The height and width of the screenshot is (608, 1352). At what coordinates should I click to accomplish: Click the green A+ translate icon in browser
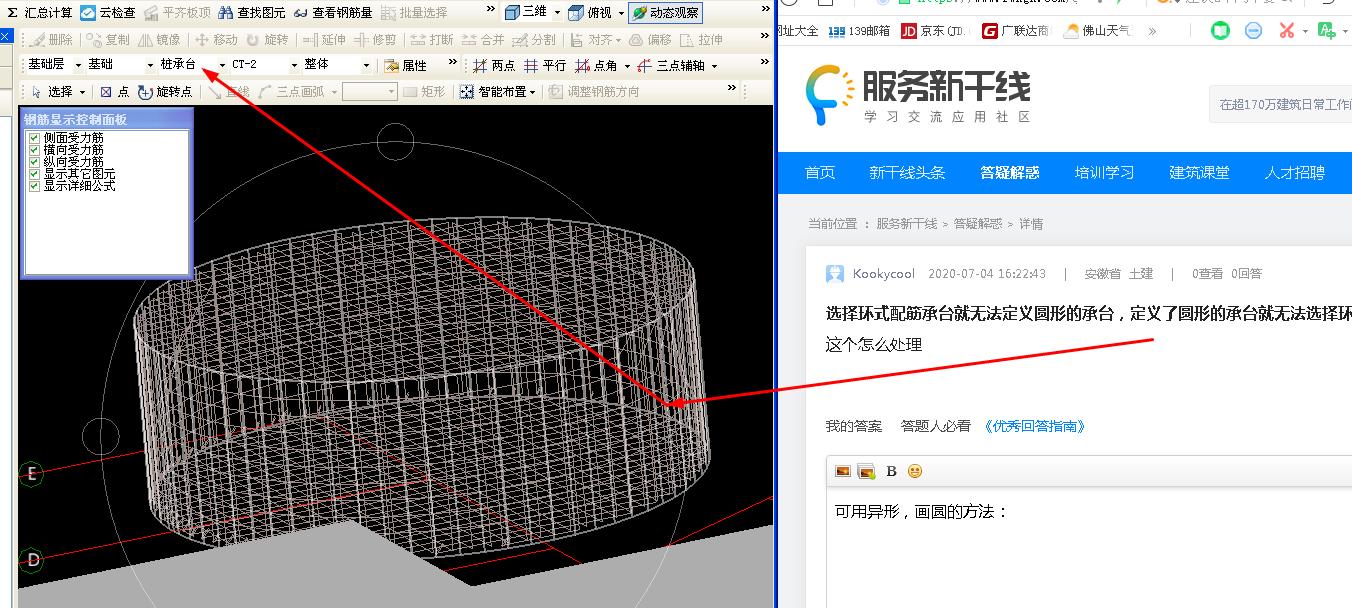coord(1326,31)
